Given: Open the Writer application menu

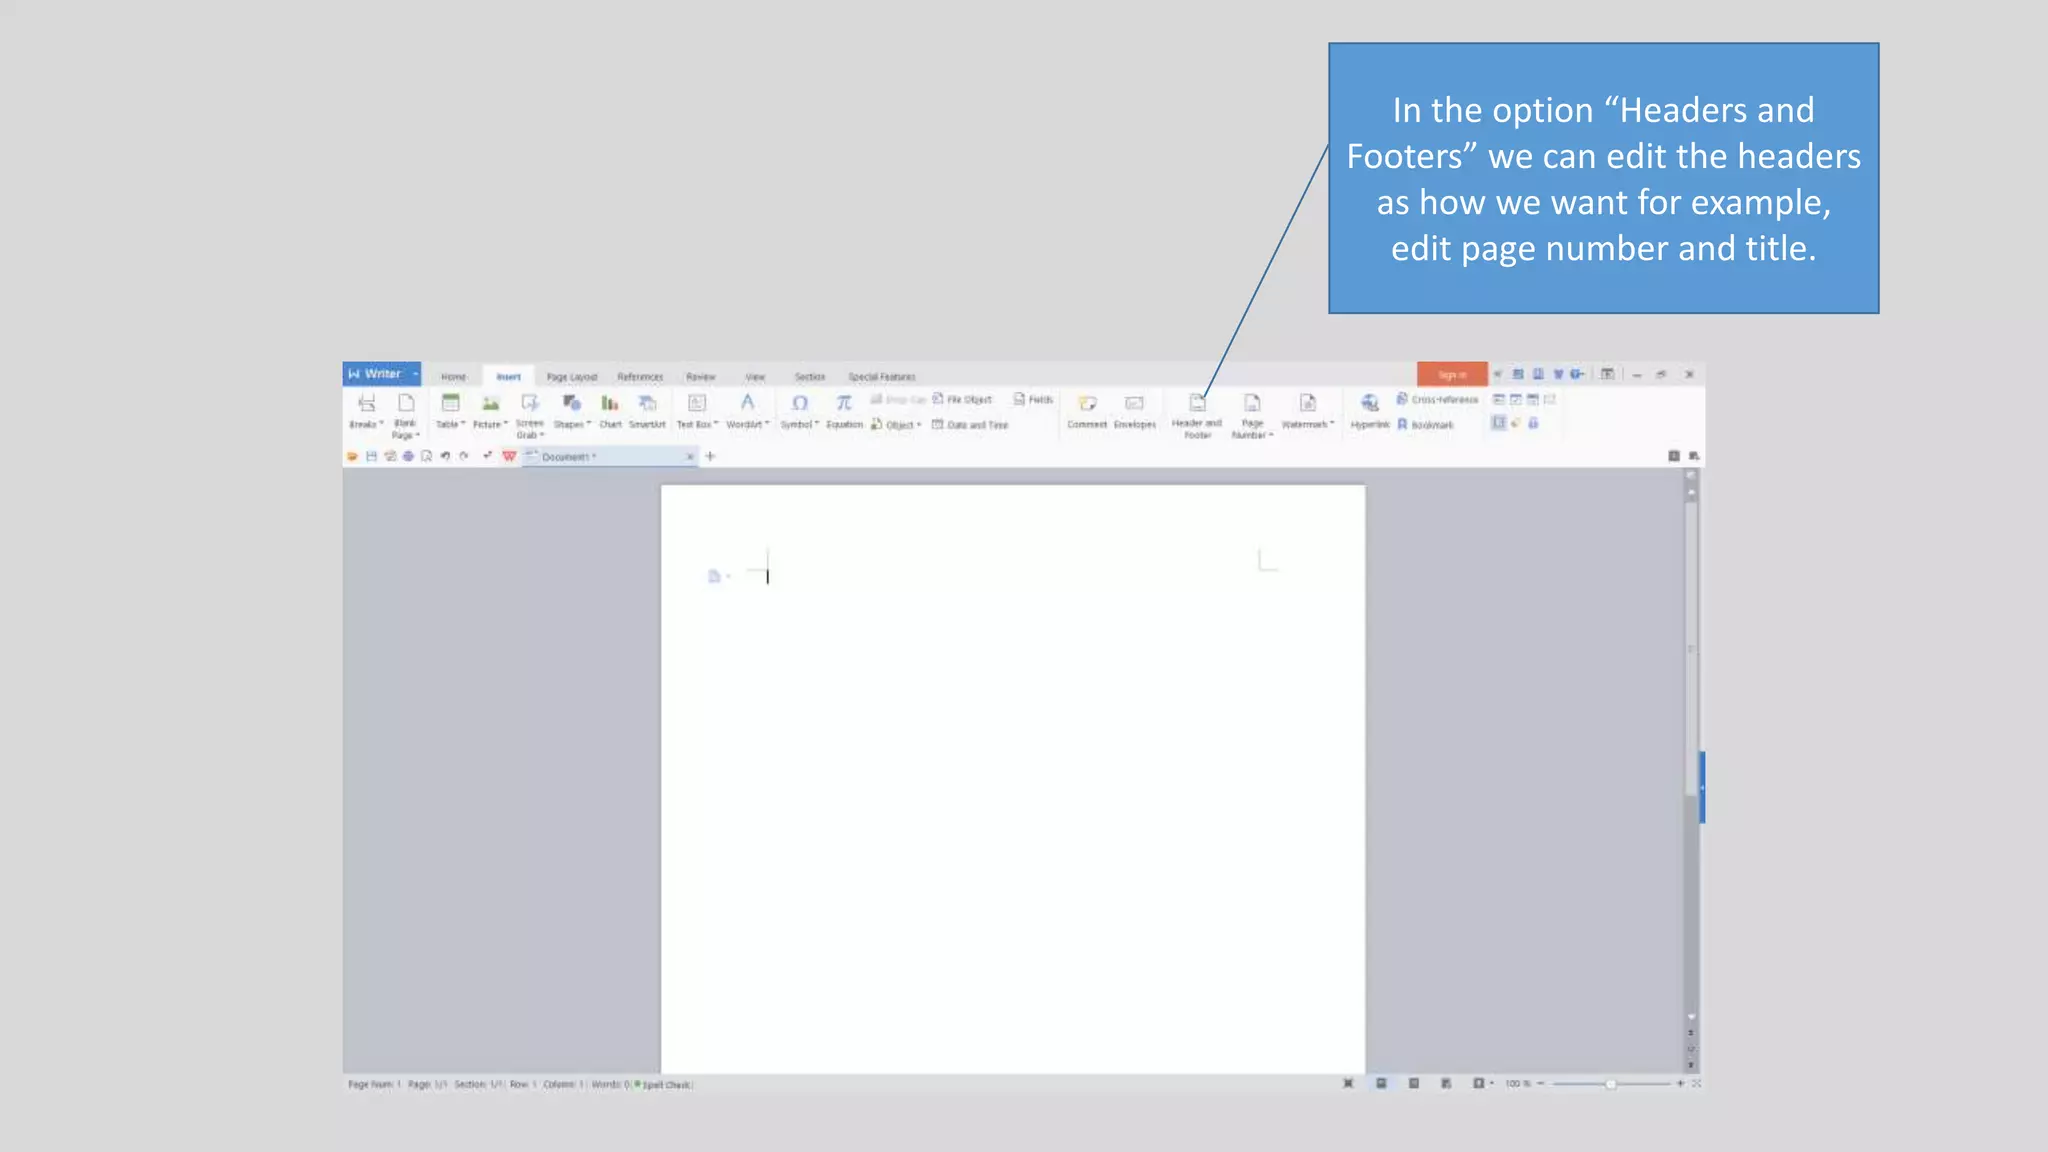Looking at the screenshot, I should coord(382,374).
